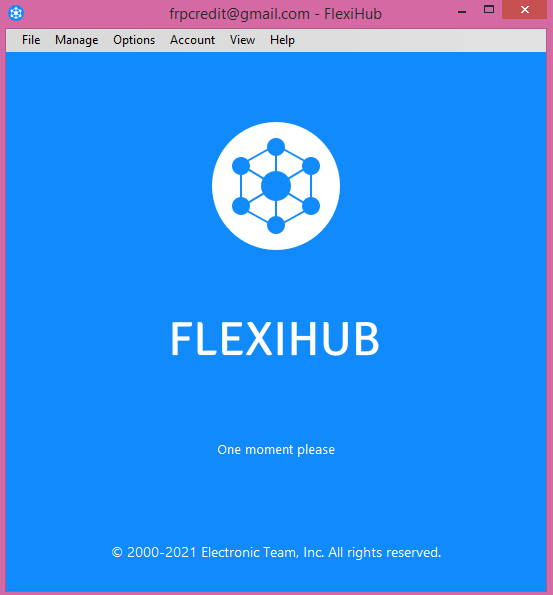Screen dimensions: 553x595
Task: Click the 'Electronic Team, Inc.' copyright text
Action: coord(262,552)
